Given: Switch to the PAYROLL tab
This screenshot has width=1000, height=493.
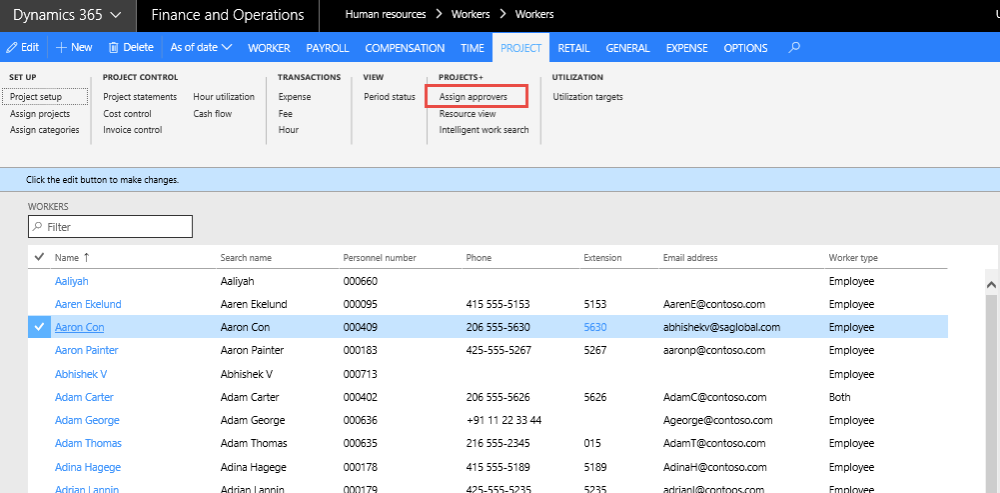Looking at the screenshot, I should 327,48.
